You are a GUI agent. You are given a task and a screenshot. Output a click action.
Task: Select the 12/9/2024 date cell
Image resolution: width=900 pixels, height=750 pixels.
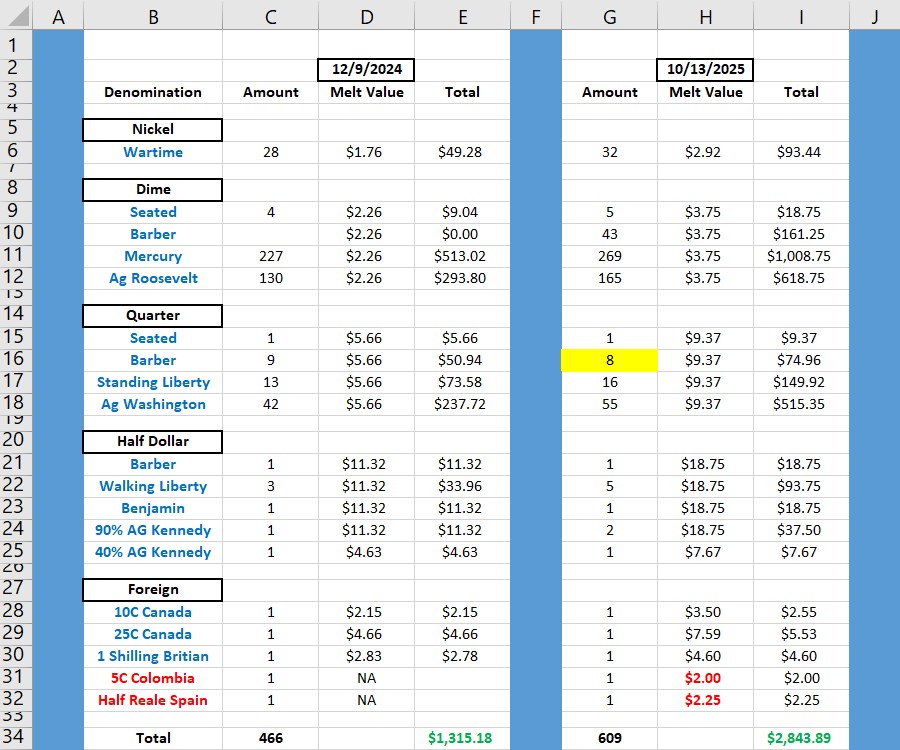coord(366,69)
